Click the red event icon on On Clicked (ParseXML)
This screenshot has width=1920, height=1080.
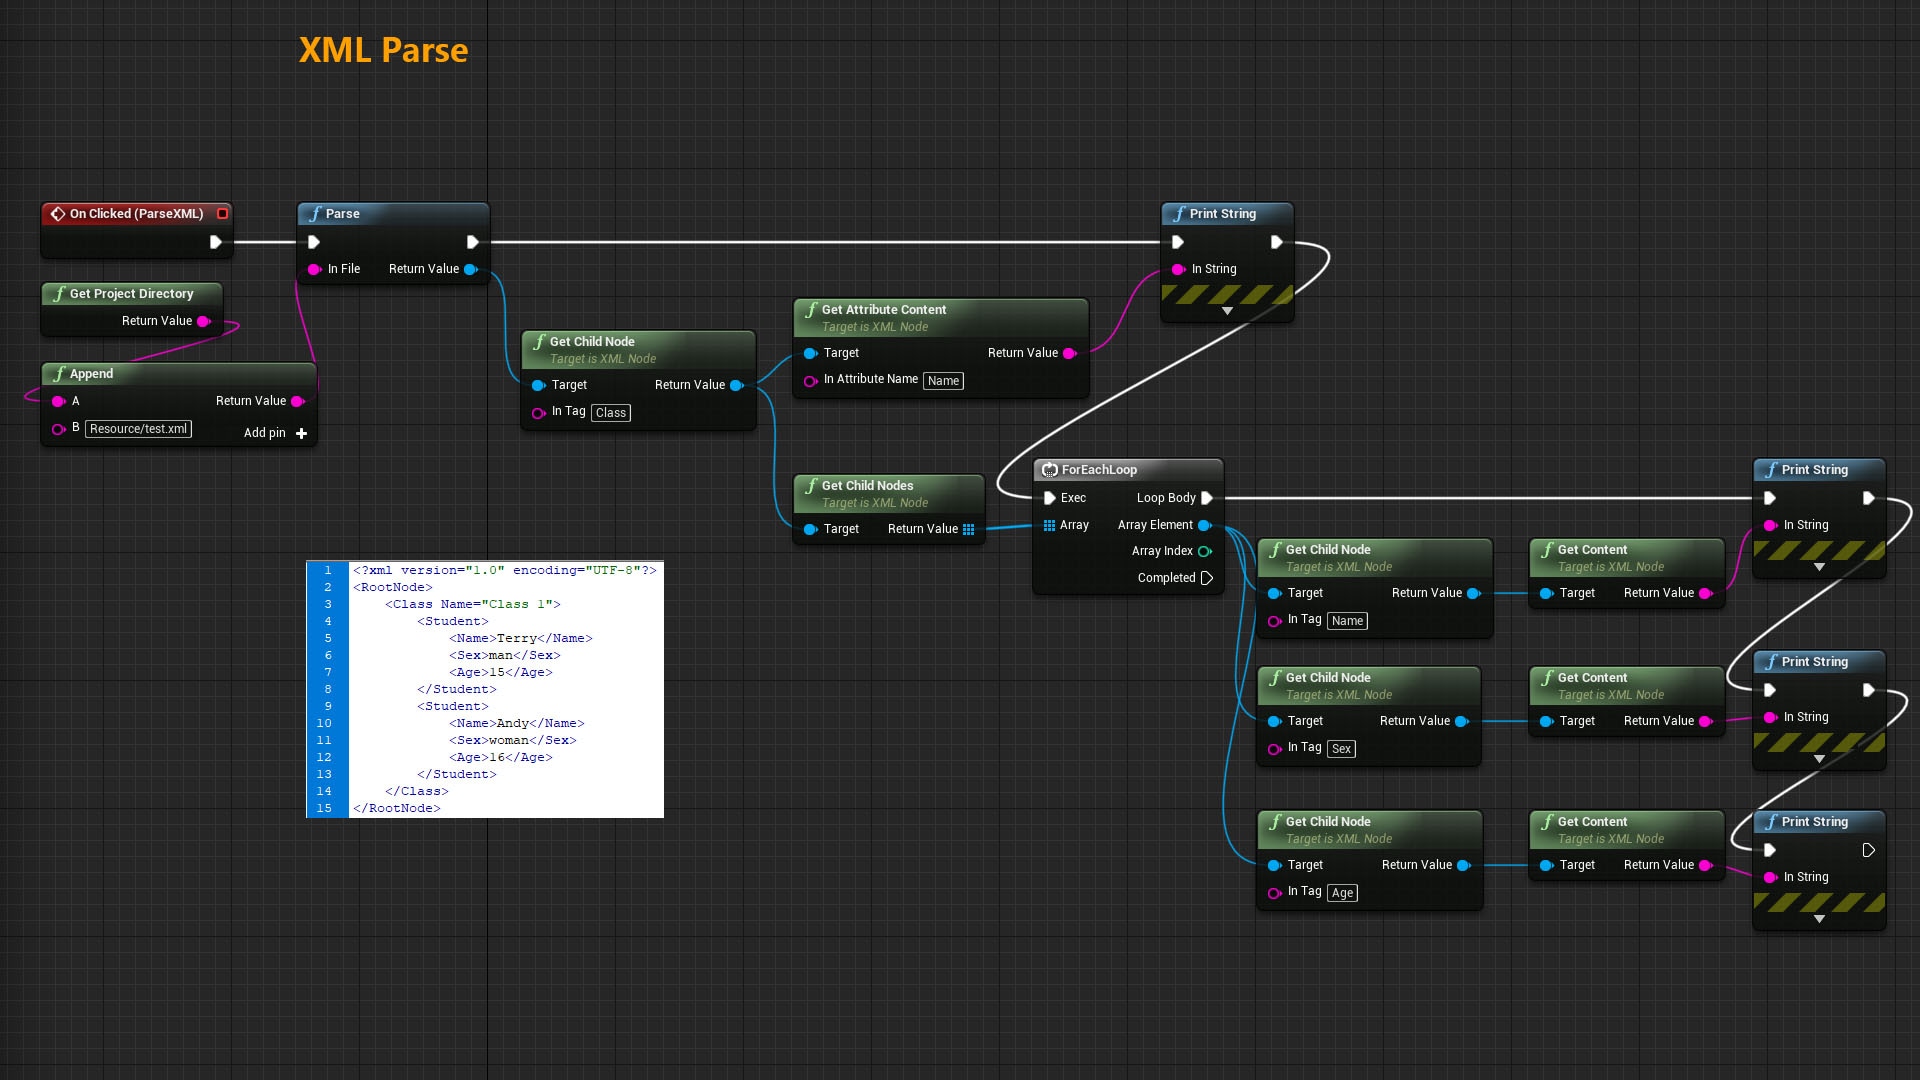56,213
